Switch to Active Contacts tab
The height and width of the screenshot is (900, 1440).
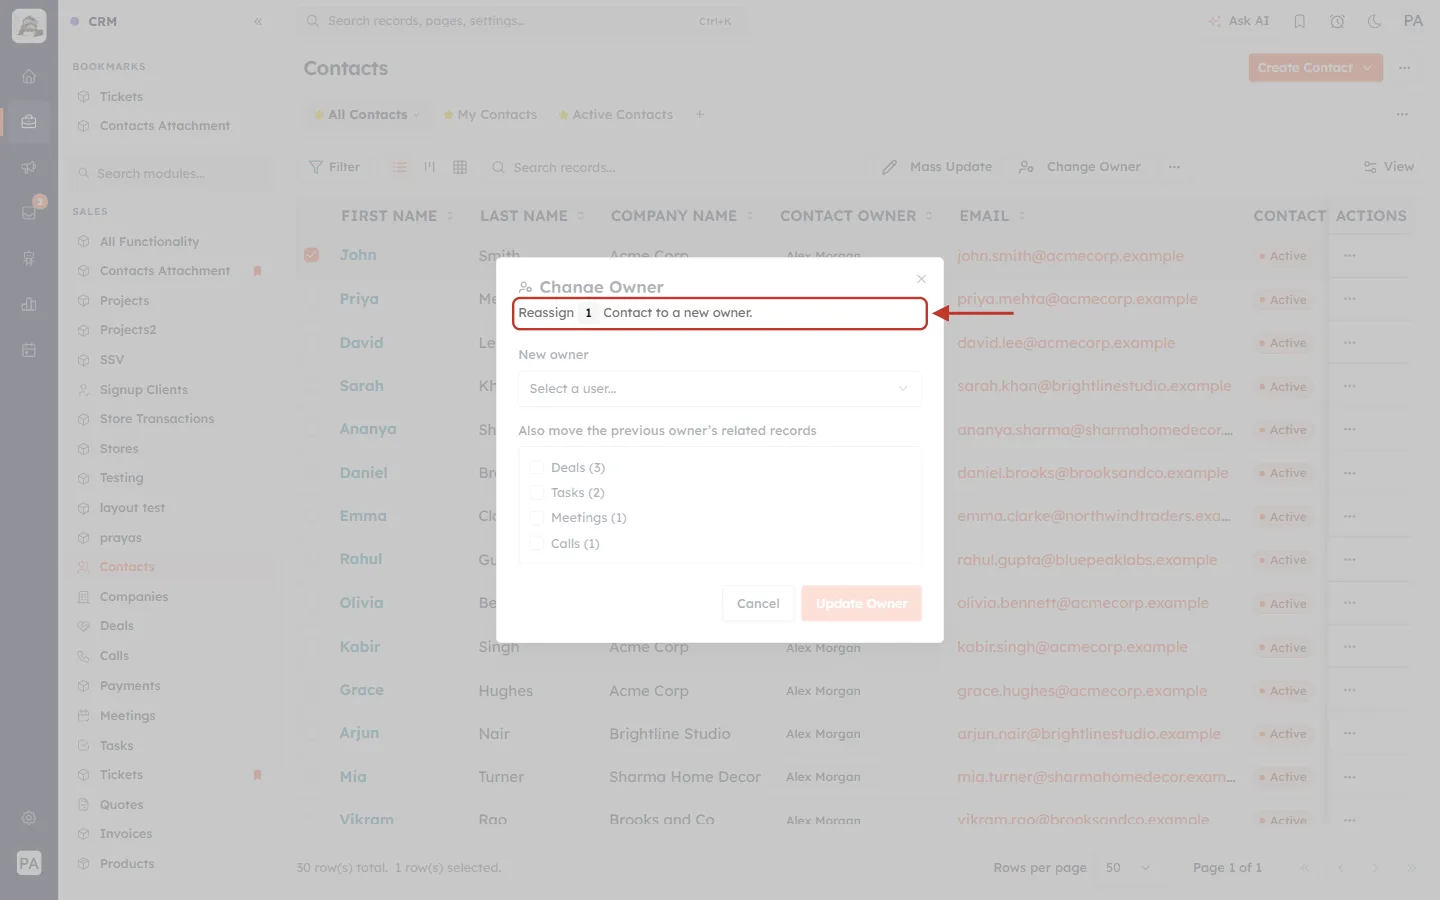(615, 115)
